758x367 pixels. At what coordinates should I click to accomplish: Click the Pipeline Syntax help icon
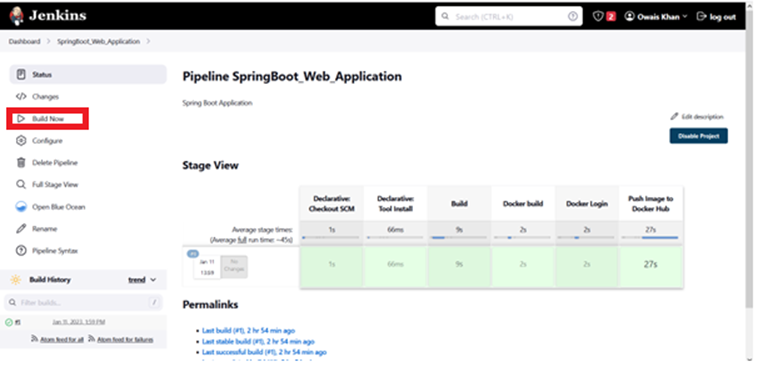(21, 251)
